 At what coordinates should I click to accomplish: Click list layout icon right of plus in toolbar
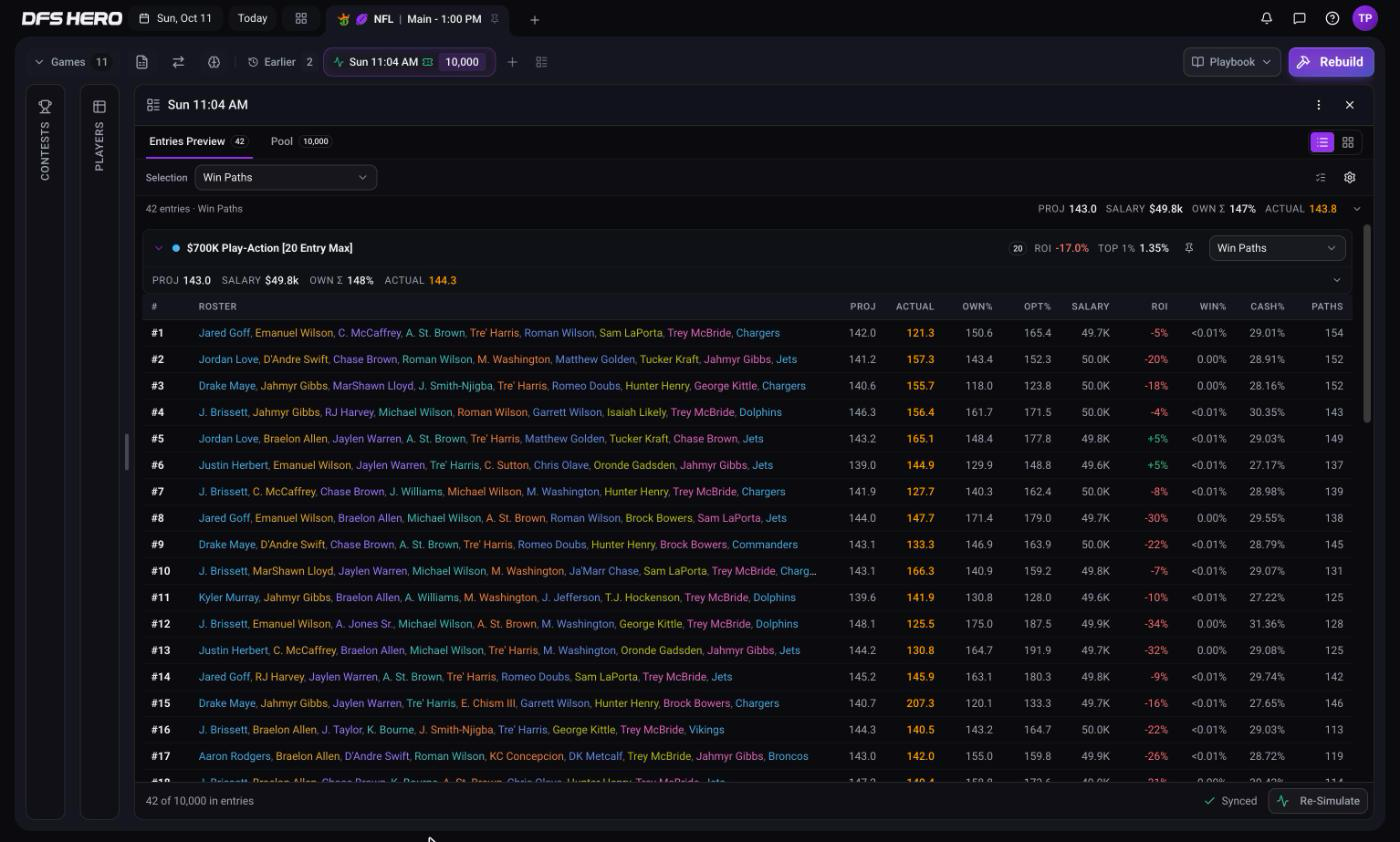pos(541,62)
